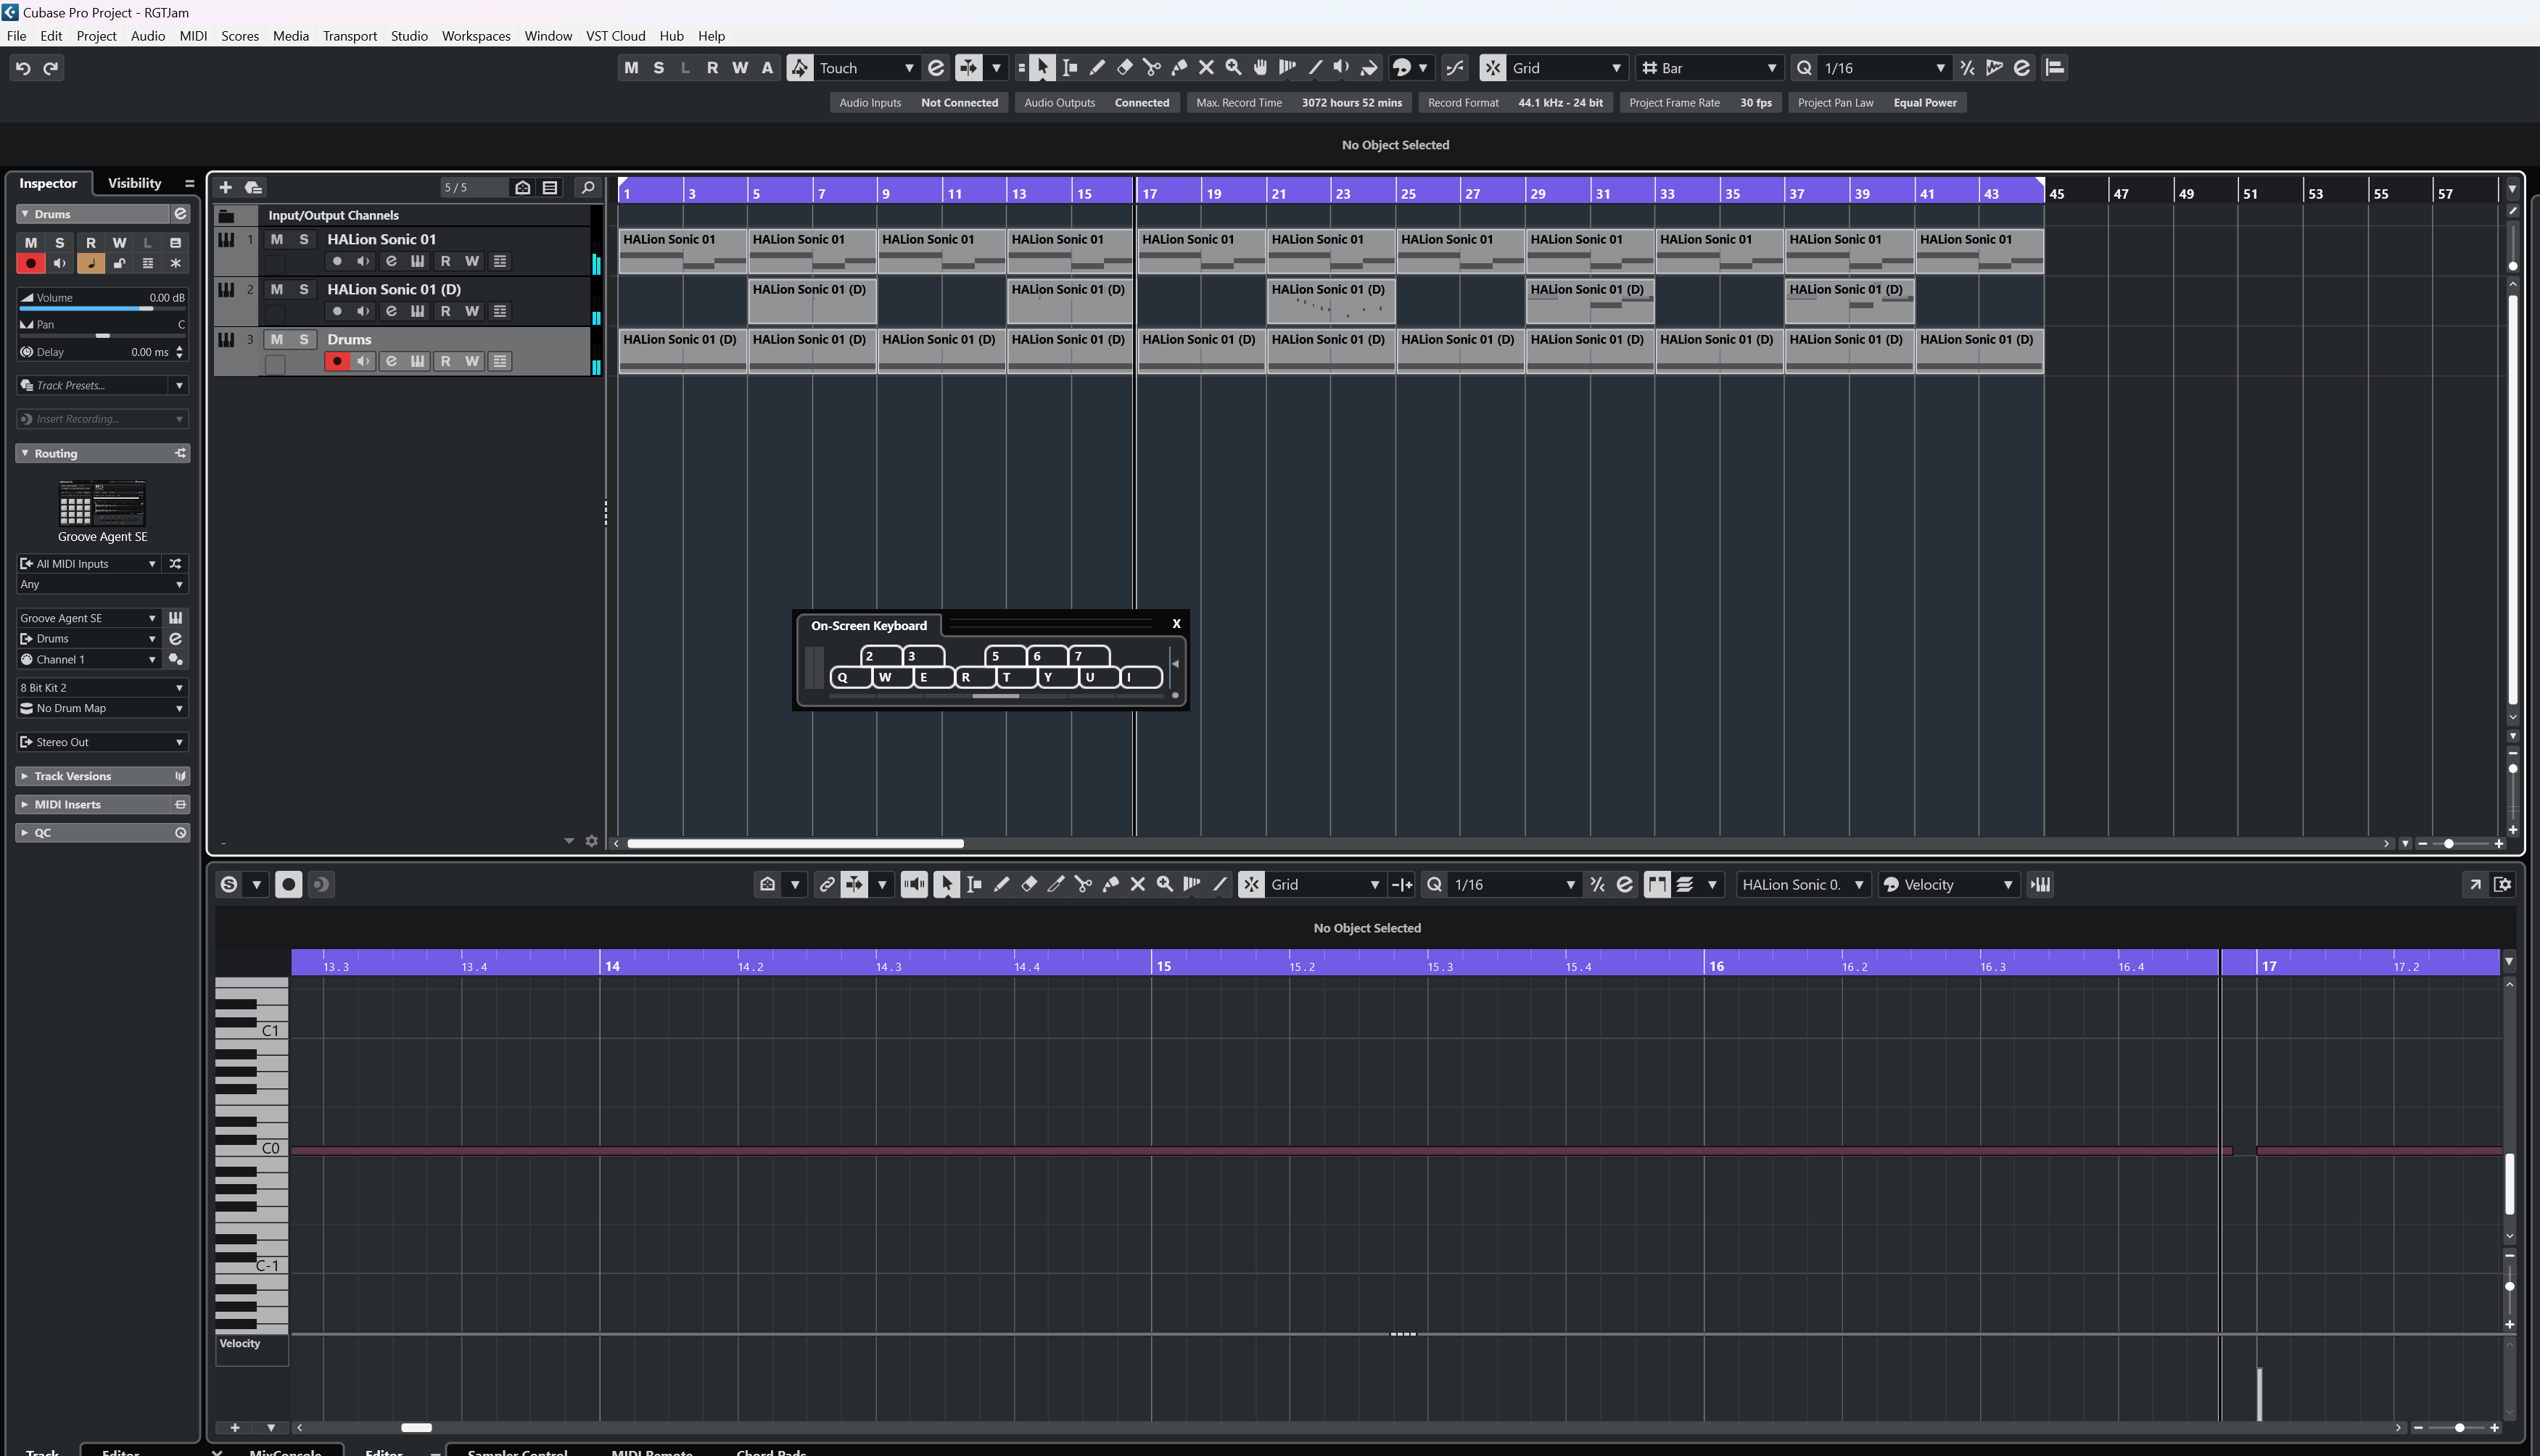Switch to the Visibility tab
The height and width of the screenshot is (1456, 2540).
coord(134,183)
